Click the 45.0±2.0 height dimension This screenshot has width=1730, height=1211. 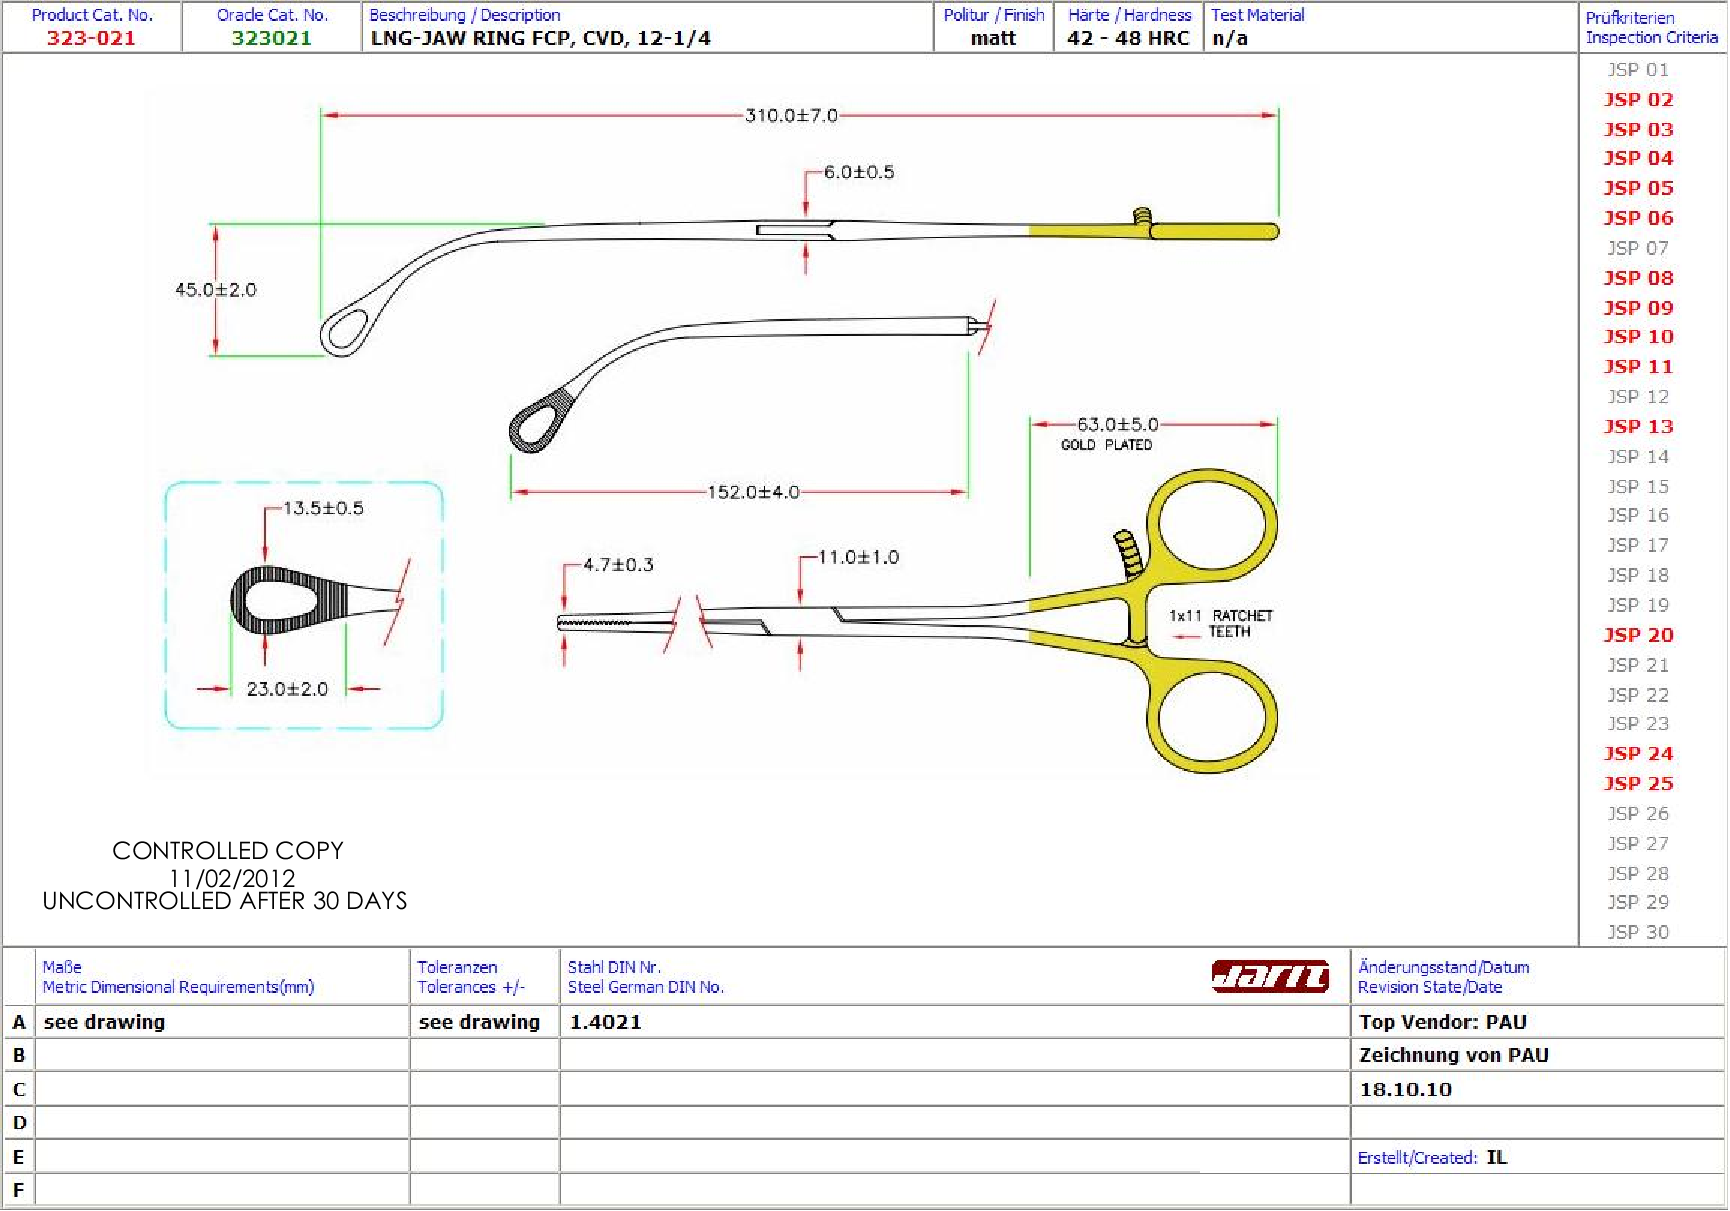[216, 290]
